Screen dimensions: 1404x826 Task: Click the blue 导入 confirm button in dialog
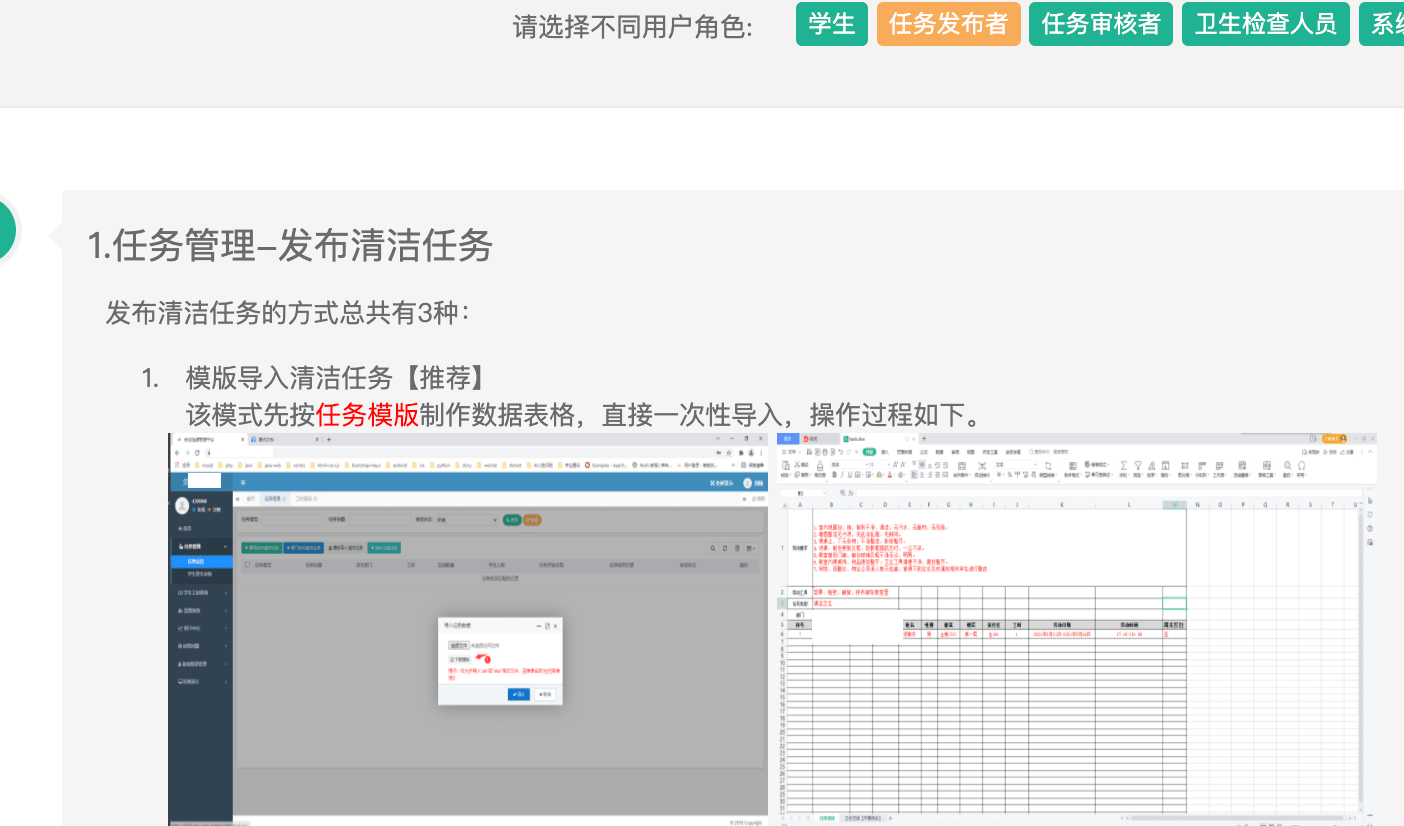coord(518,694)
